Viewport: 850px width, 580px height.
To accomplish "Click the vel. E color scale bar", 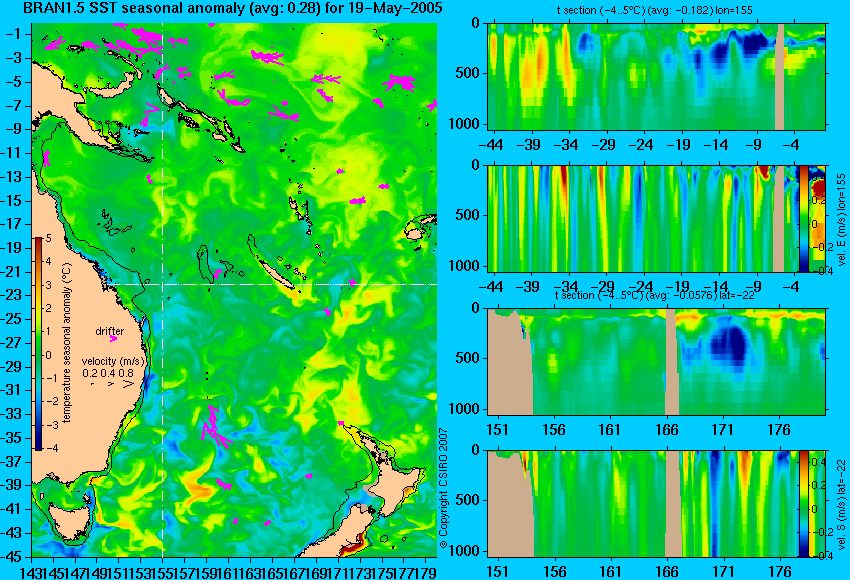I will pyautogui.click(x=804, y=218).
